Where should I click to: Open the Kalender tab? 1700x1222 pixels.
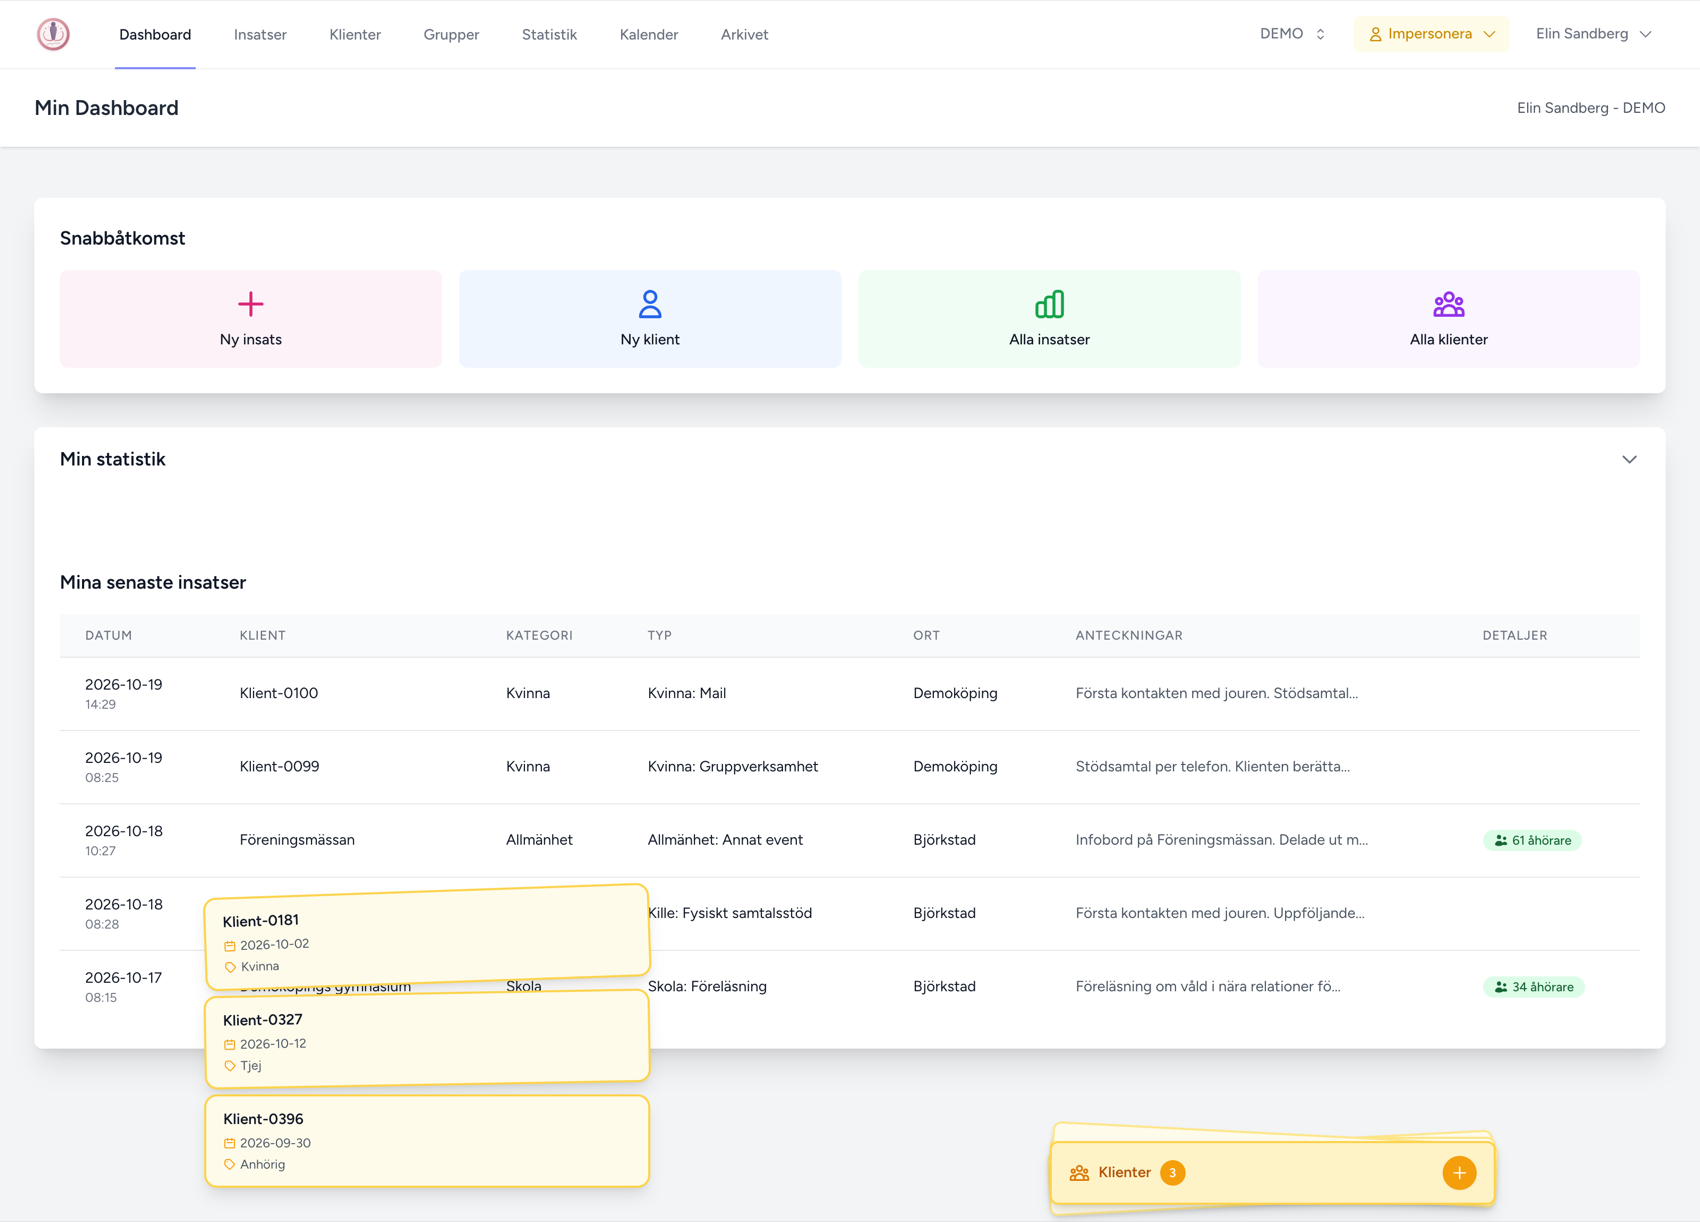pos(649,35)
